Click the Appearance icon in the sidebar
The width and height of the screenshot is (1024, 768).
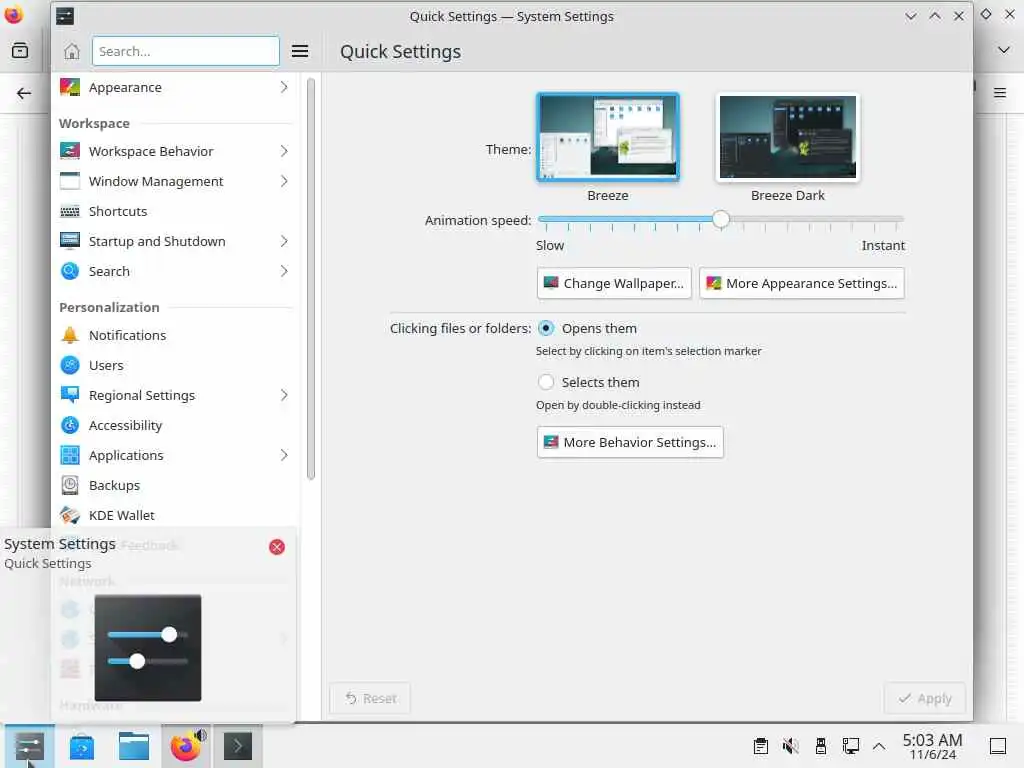[70, 87]
